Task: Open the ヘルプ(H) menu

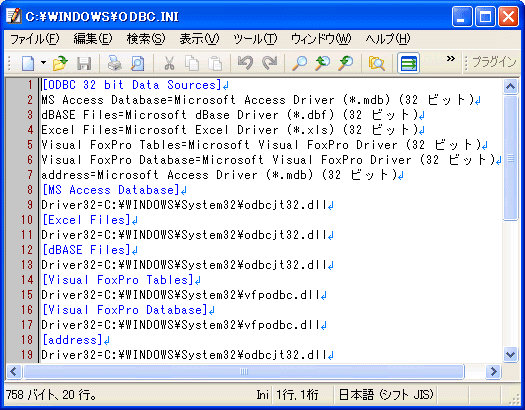Action: click(x=388, y=39)
